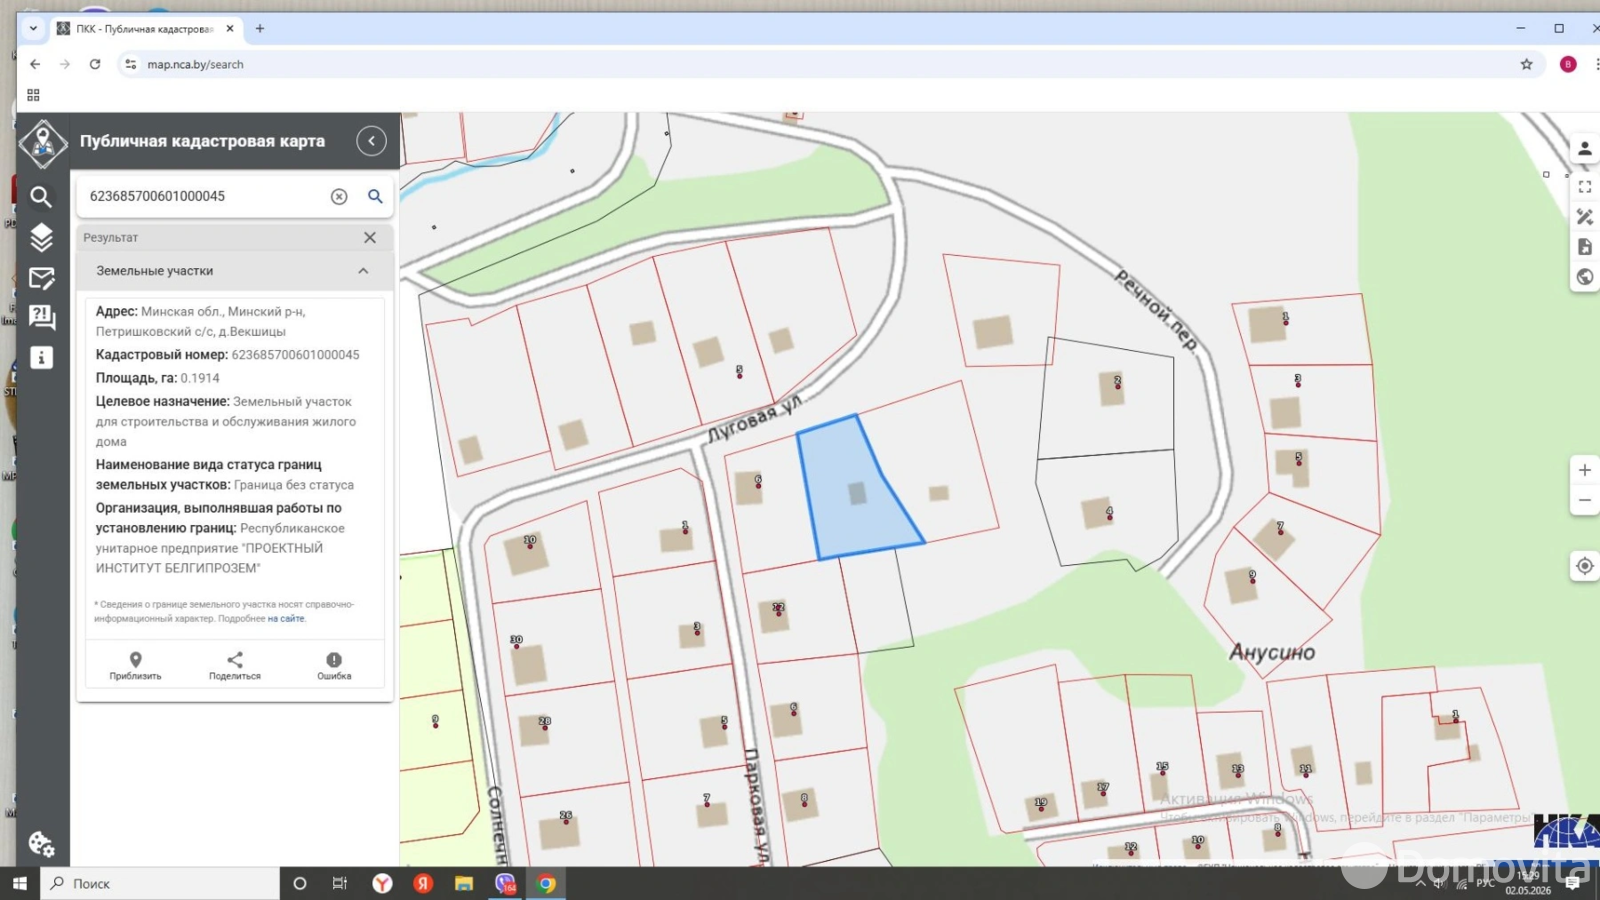Open Viber from the taskbar

point(505,883)
